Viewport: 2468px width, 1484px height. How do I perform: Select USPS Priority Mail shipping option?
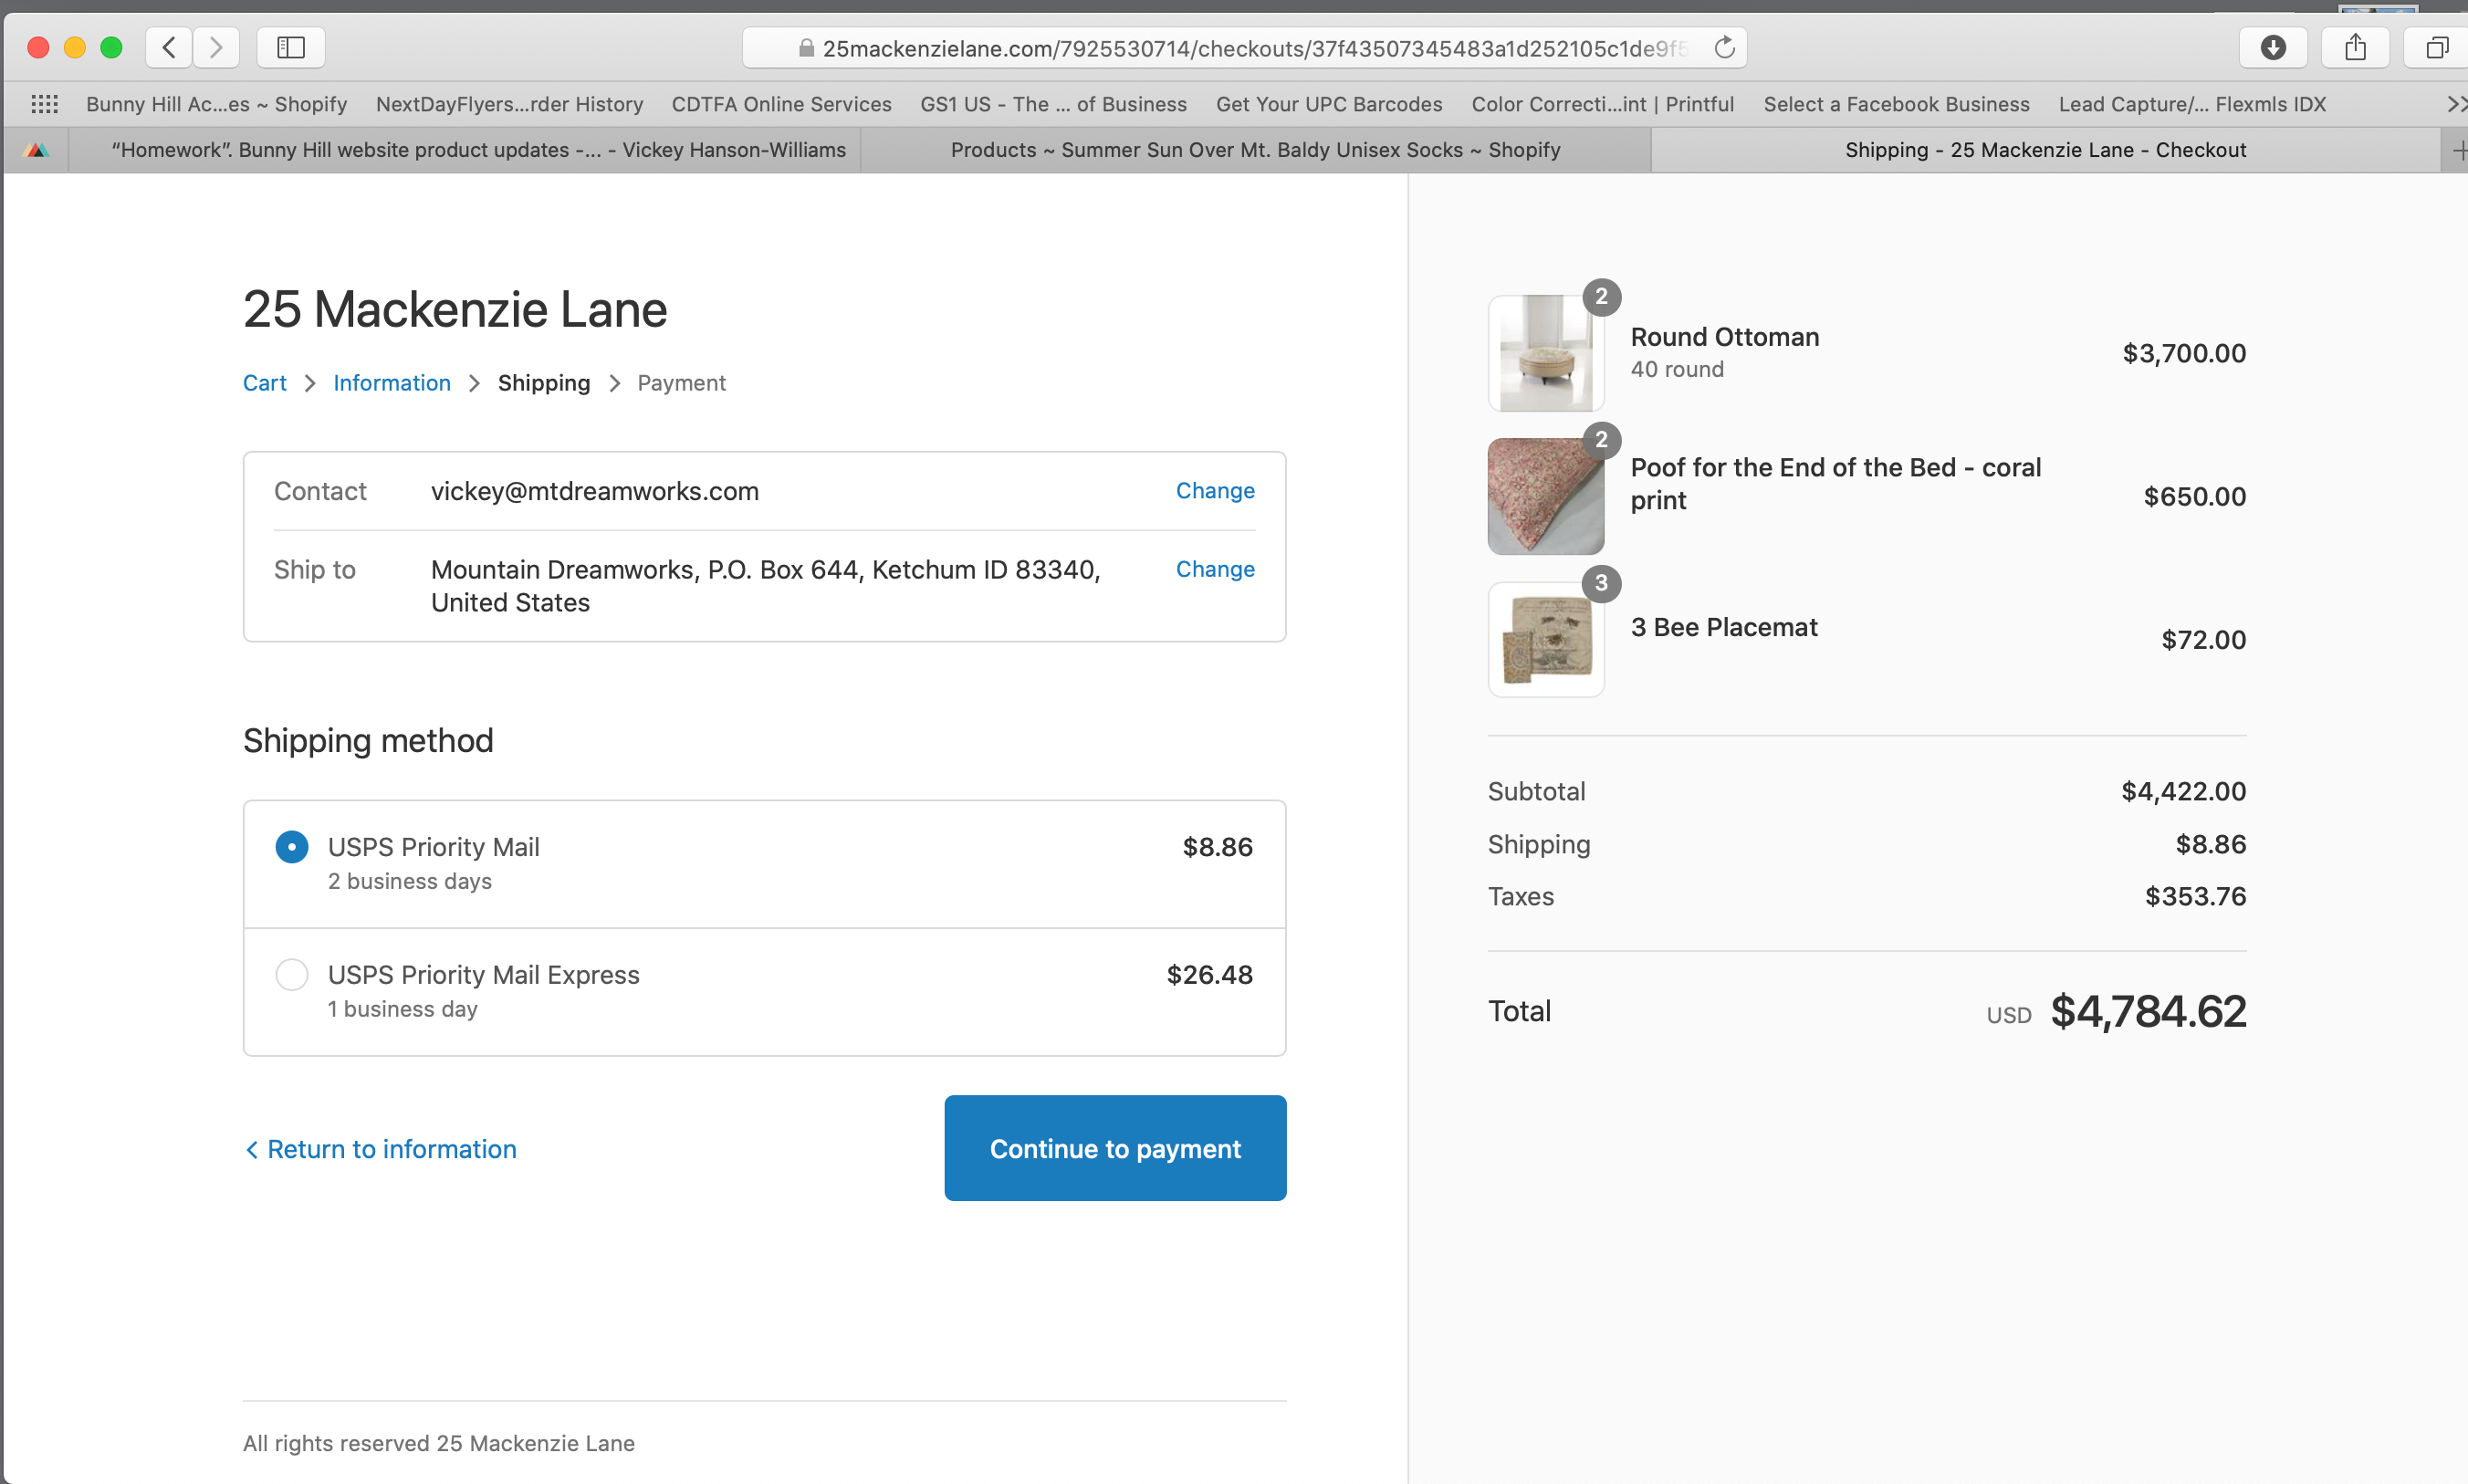(x=292, y=847)
